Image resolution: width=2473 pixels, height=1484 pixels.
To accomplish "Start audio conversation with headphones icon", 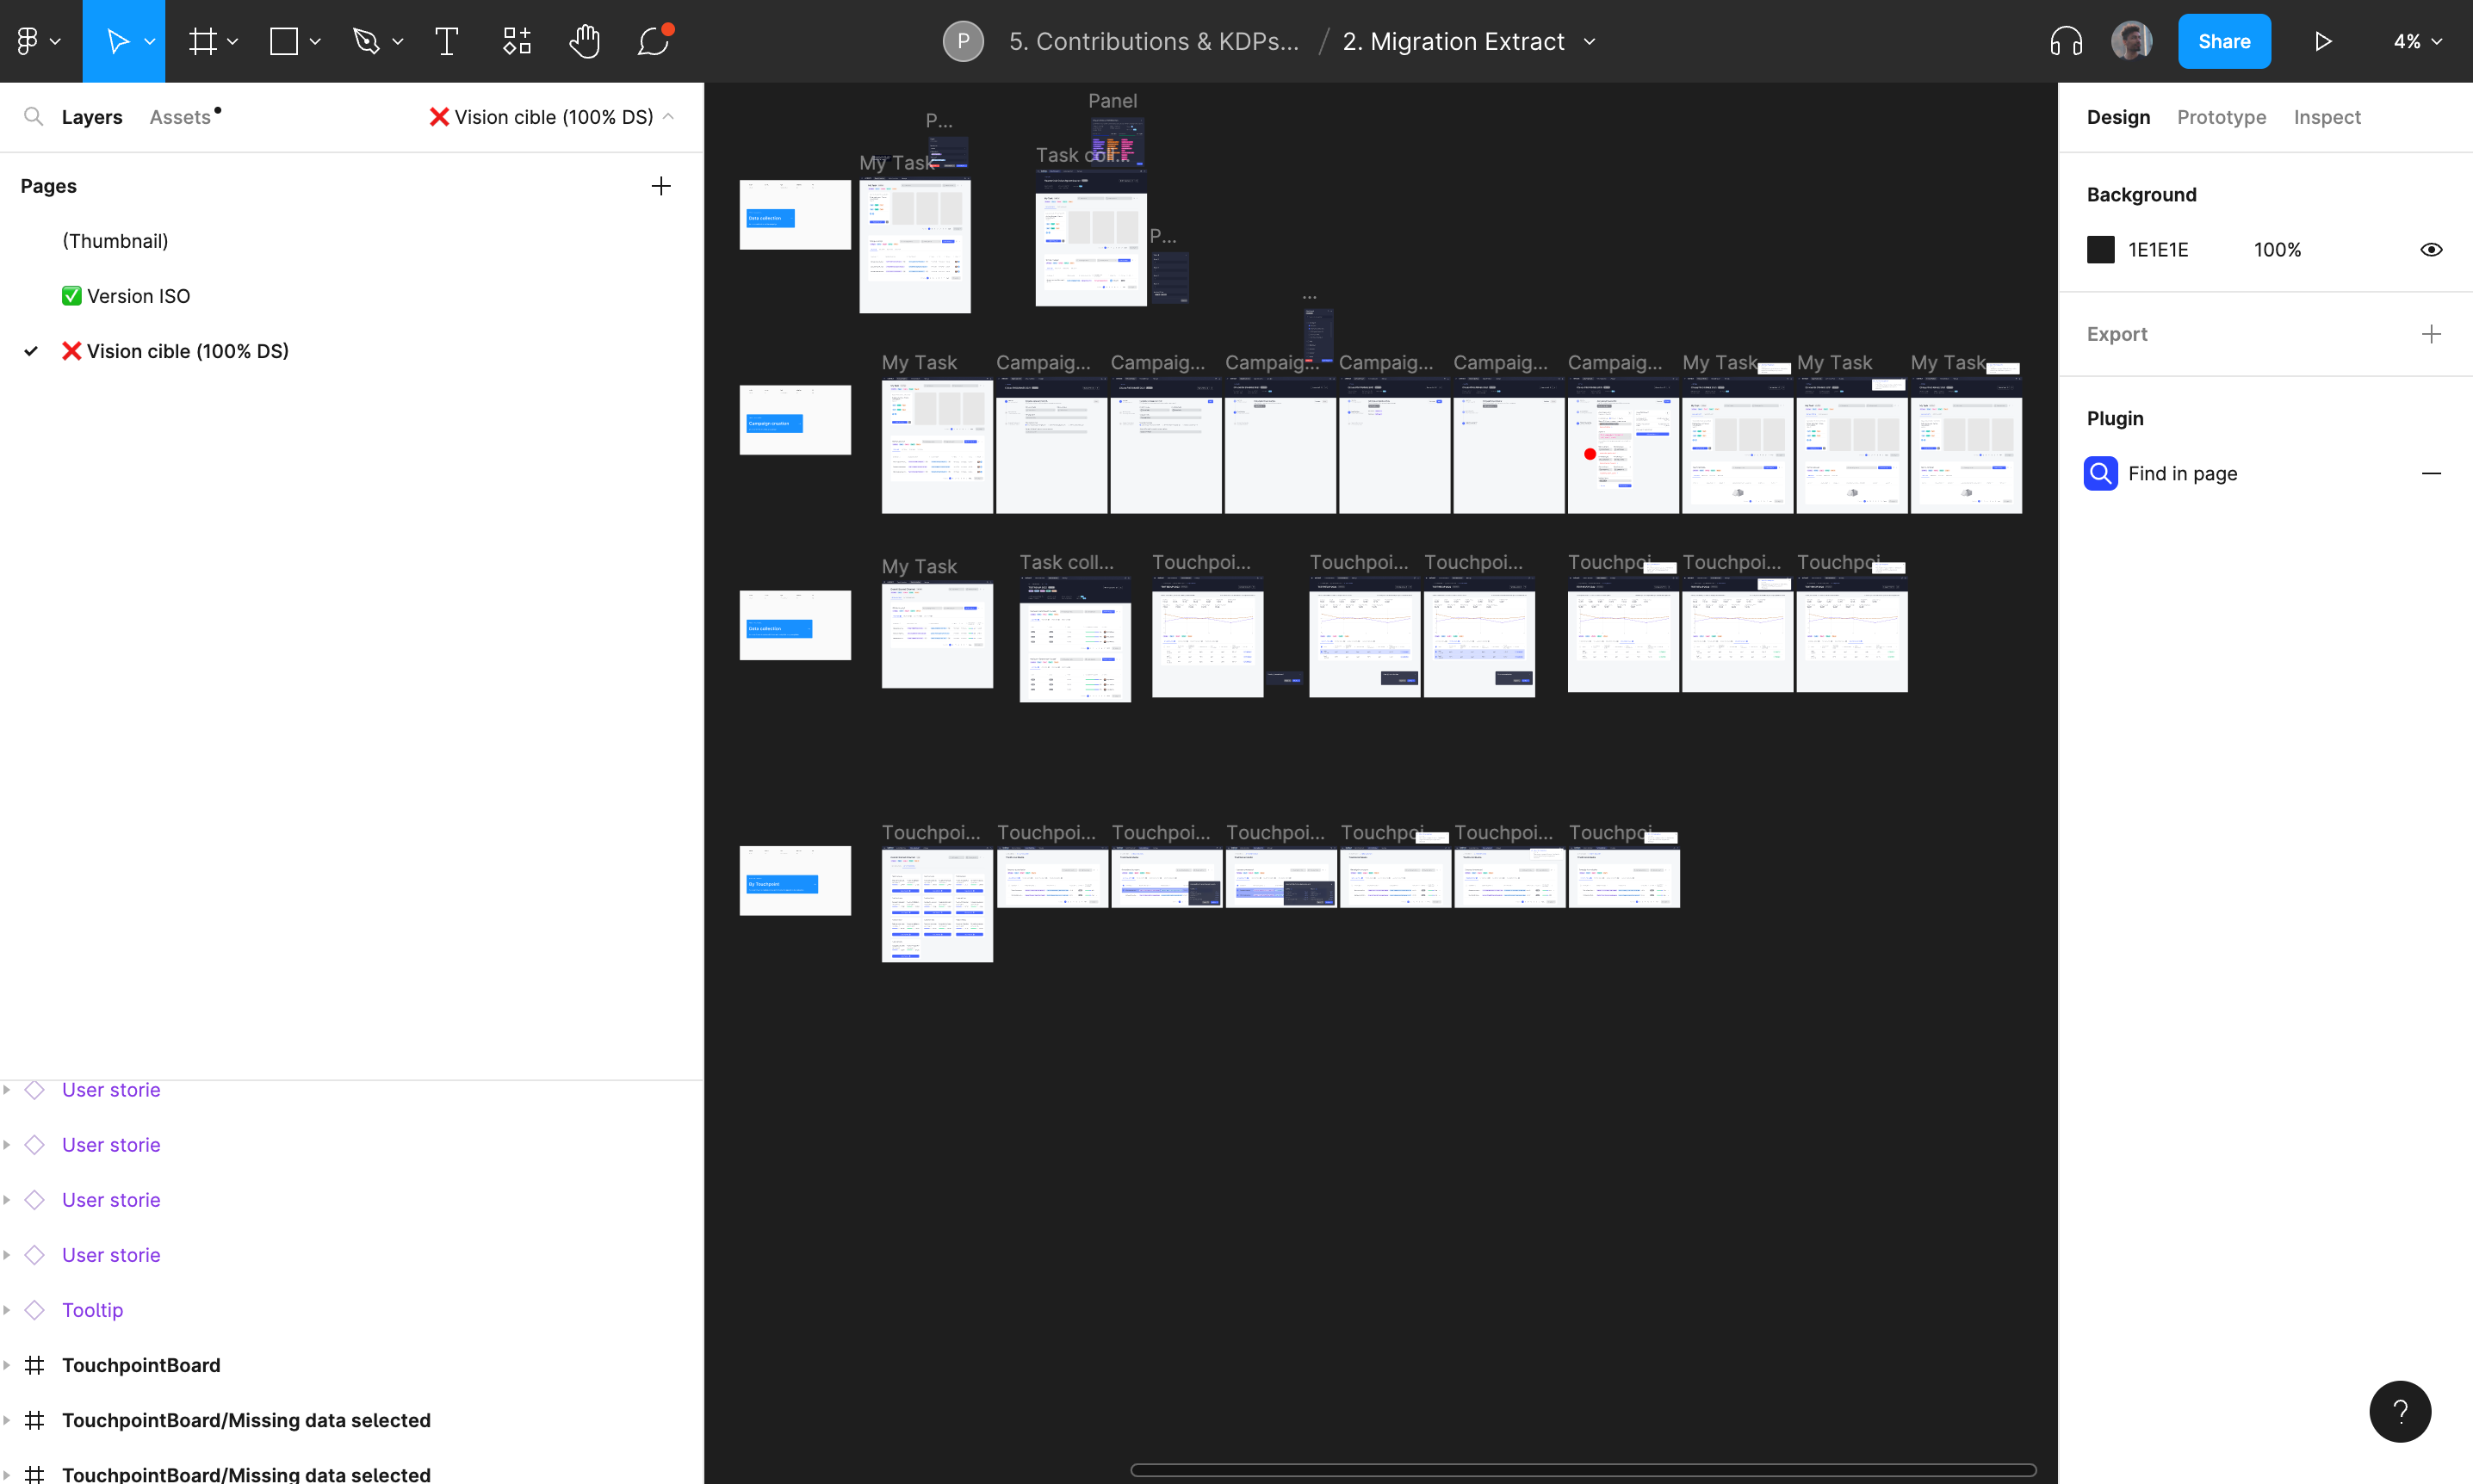I will tap(2065, 41).
